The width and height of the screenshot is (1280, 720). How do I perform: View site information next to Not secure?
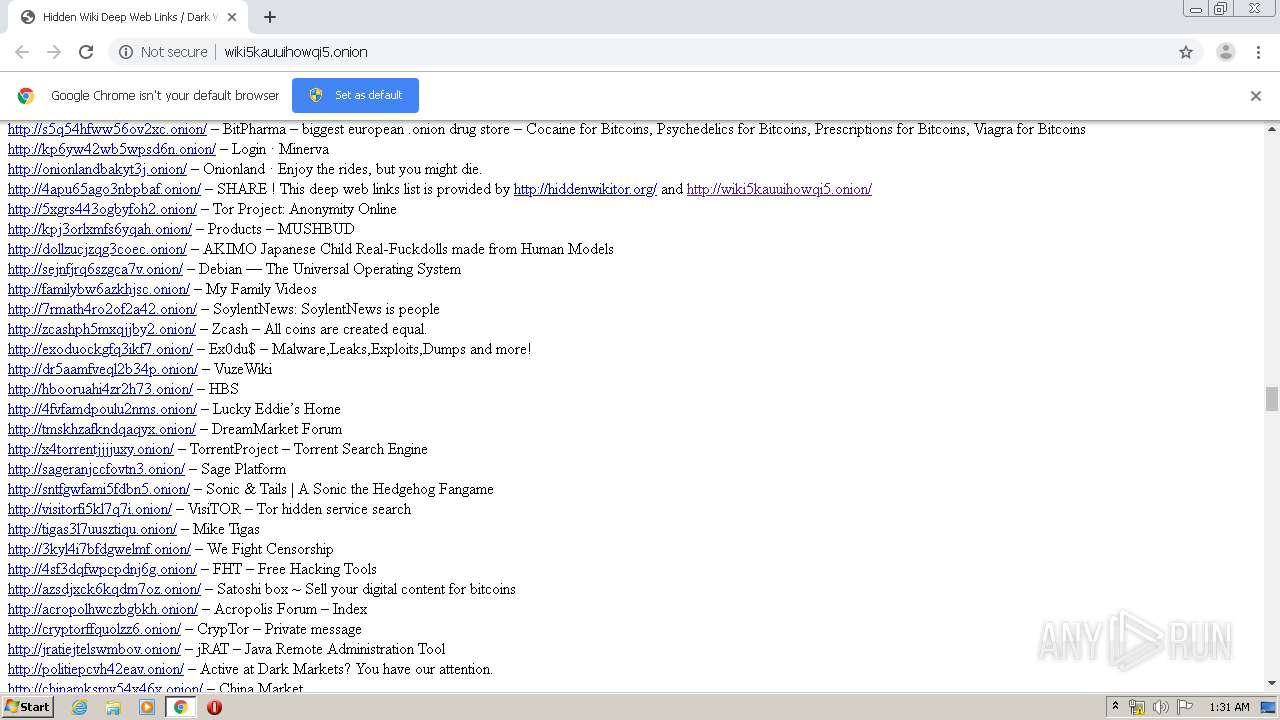click(x=126, y=52)
